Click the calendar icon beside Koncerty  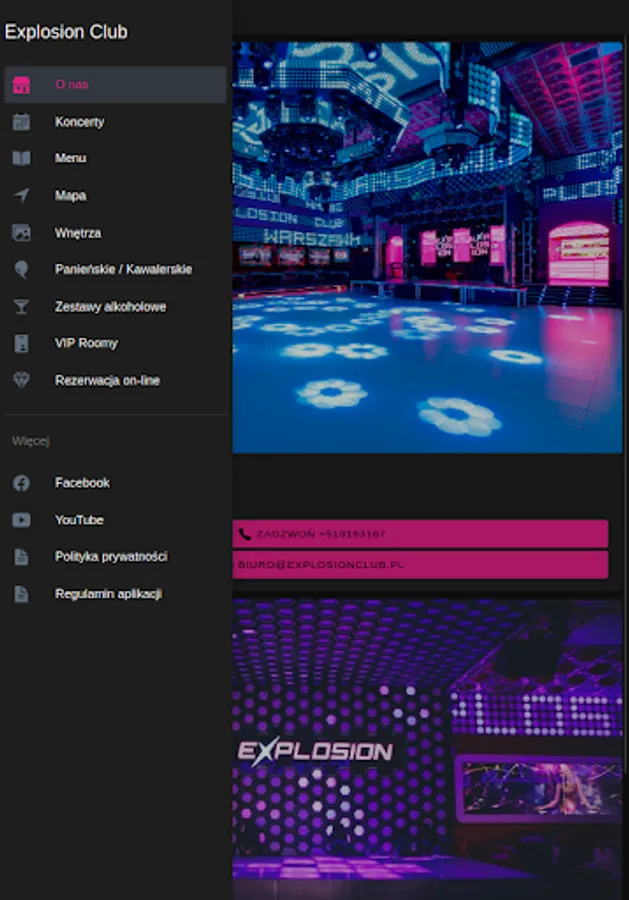tap(21, 122)
